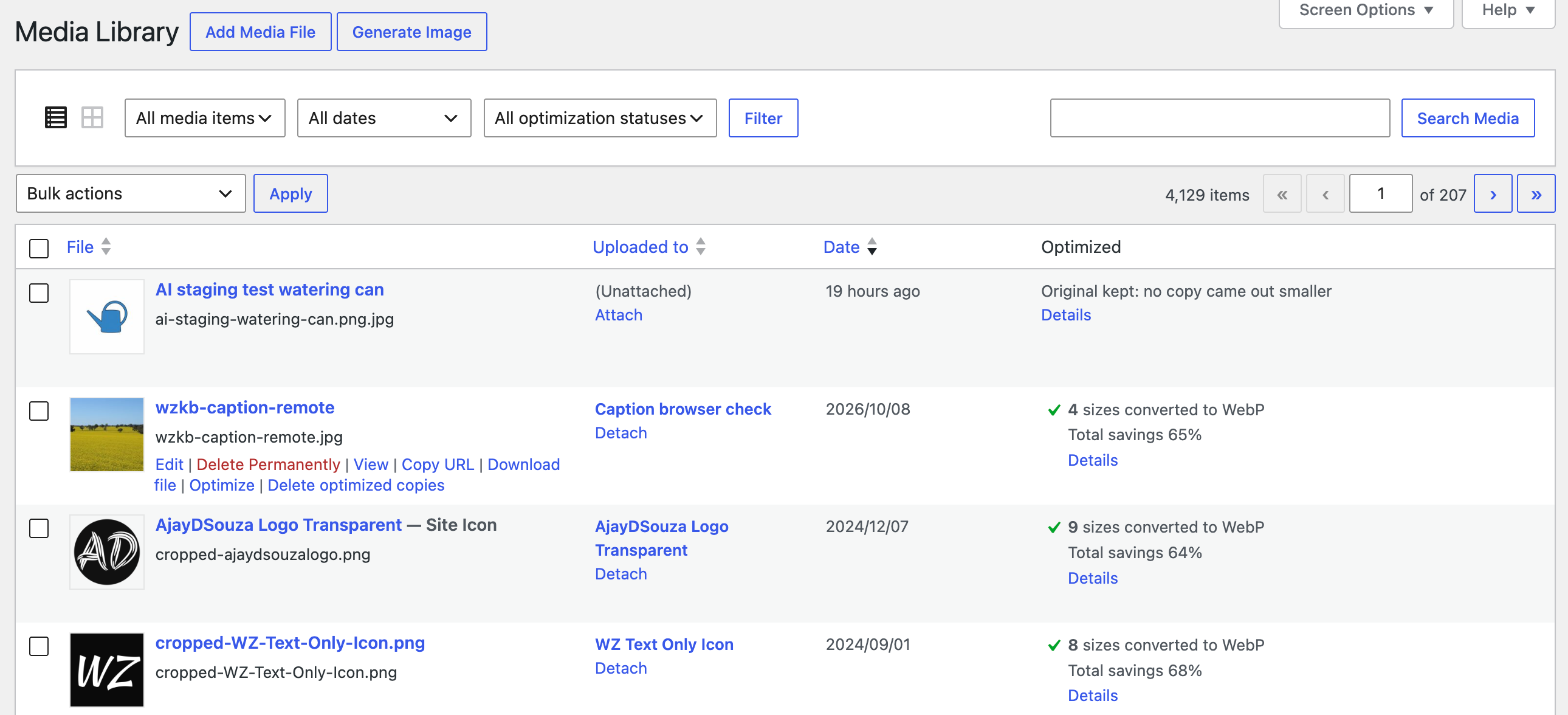Open cropped-WZ-Text-Only-Icon.png title link
The height and width of the screenshot is (715, 1568).
pos(290,643)
